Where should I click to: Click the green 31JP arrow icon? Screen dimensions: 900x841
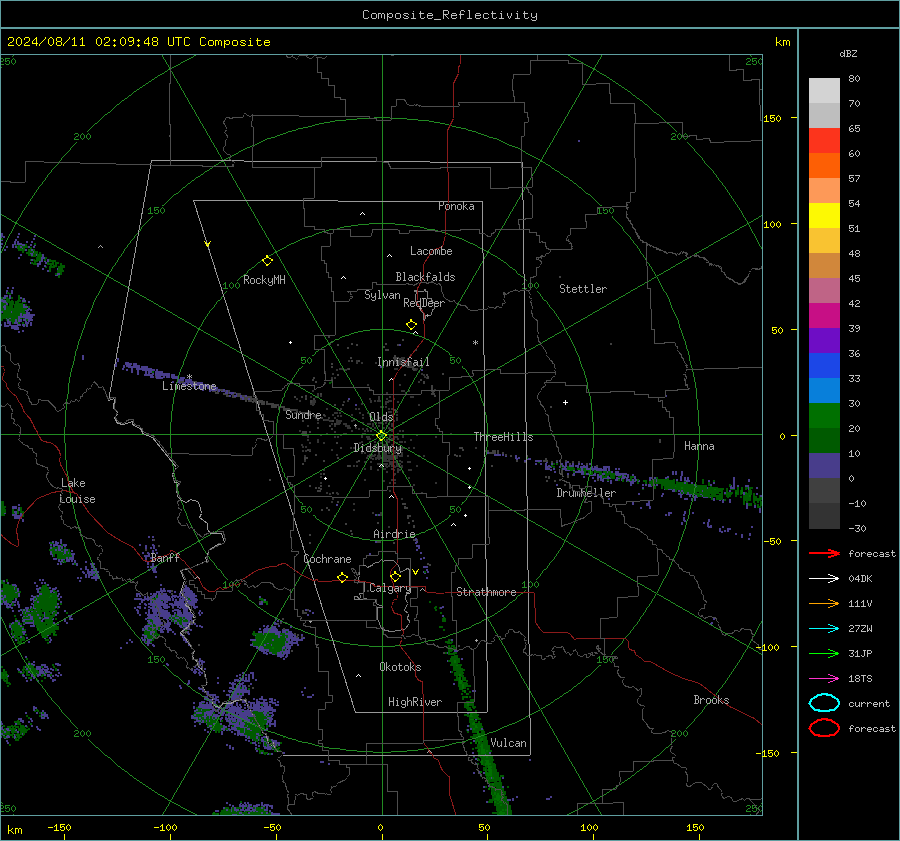tap(824, 653)
